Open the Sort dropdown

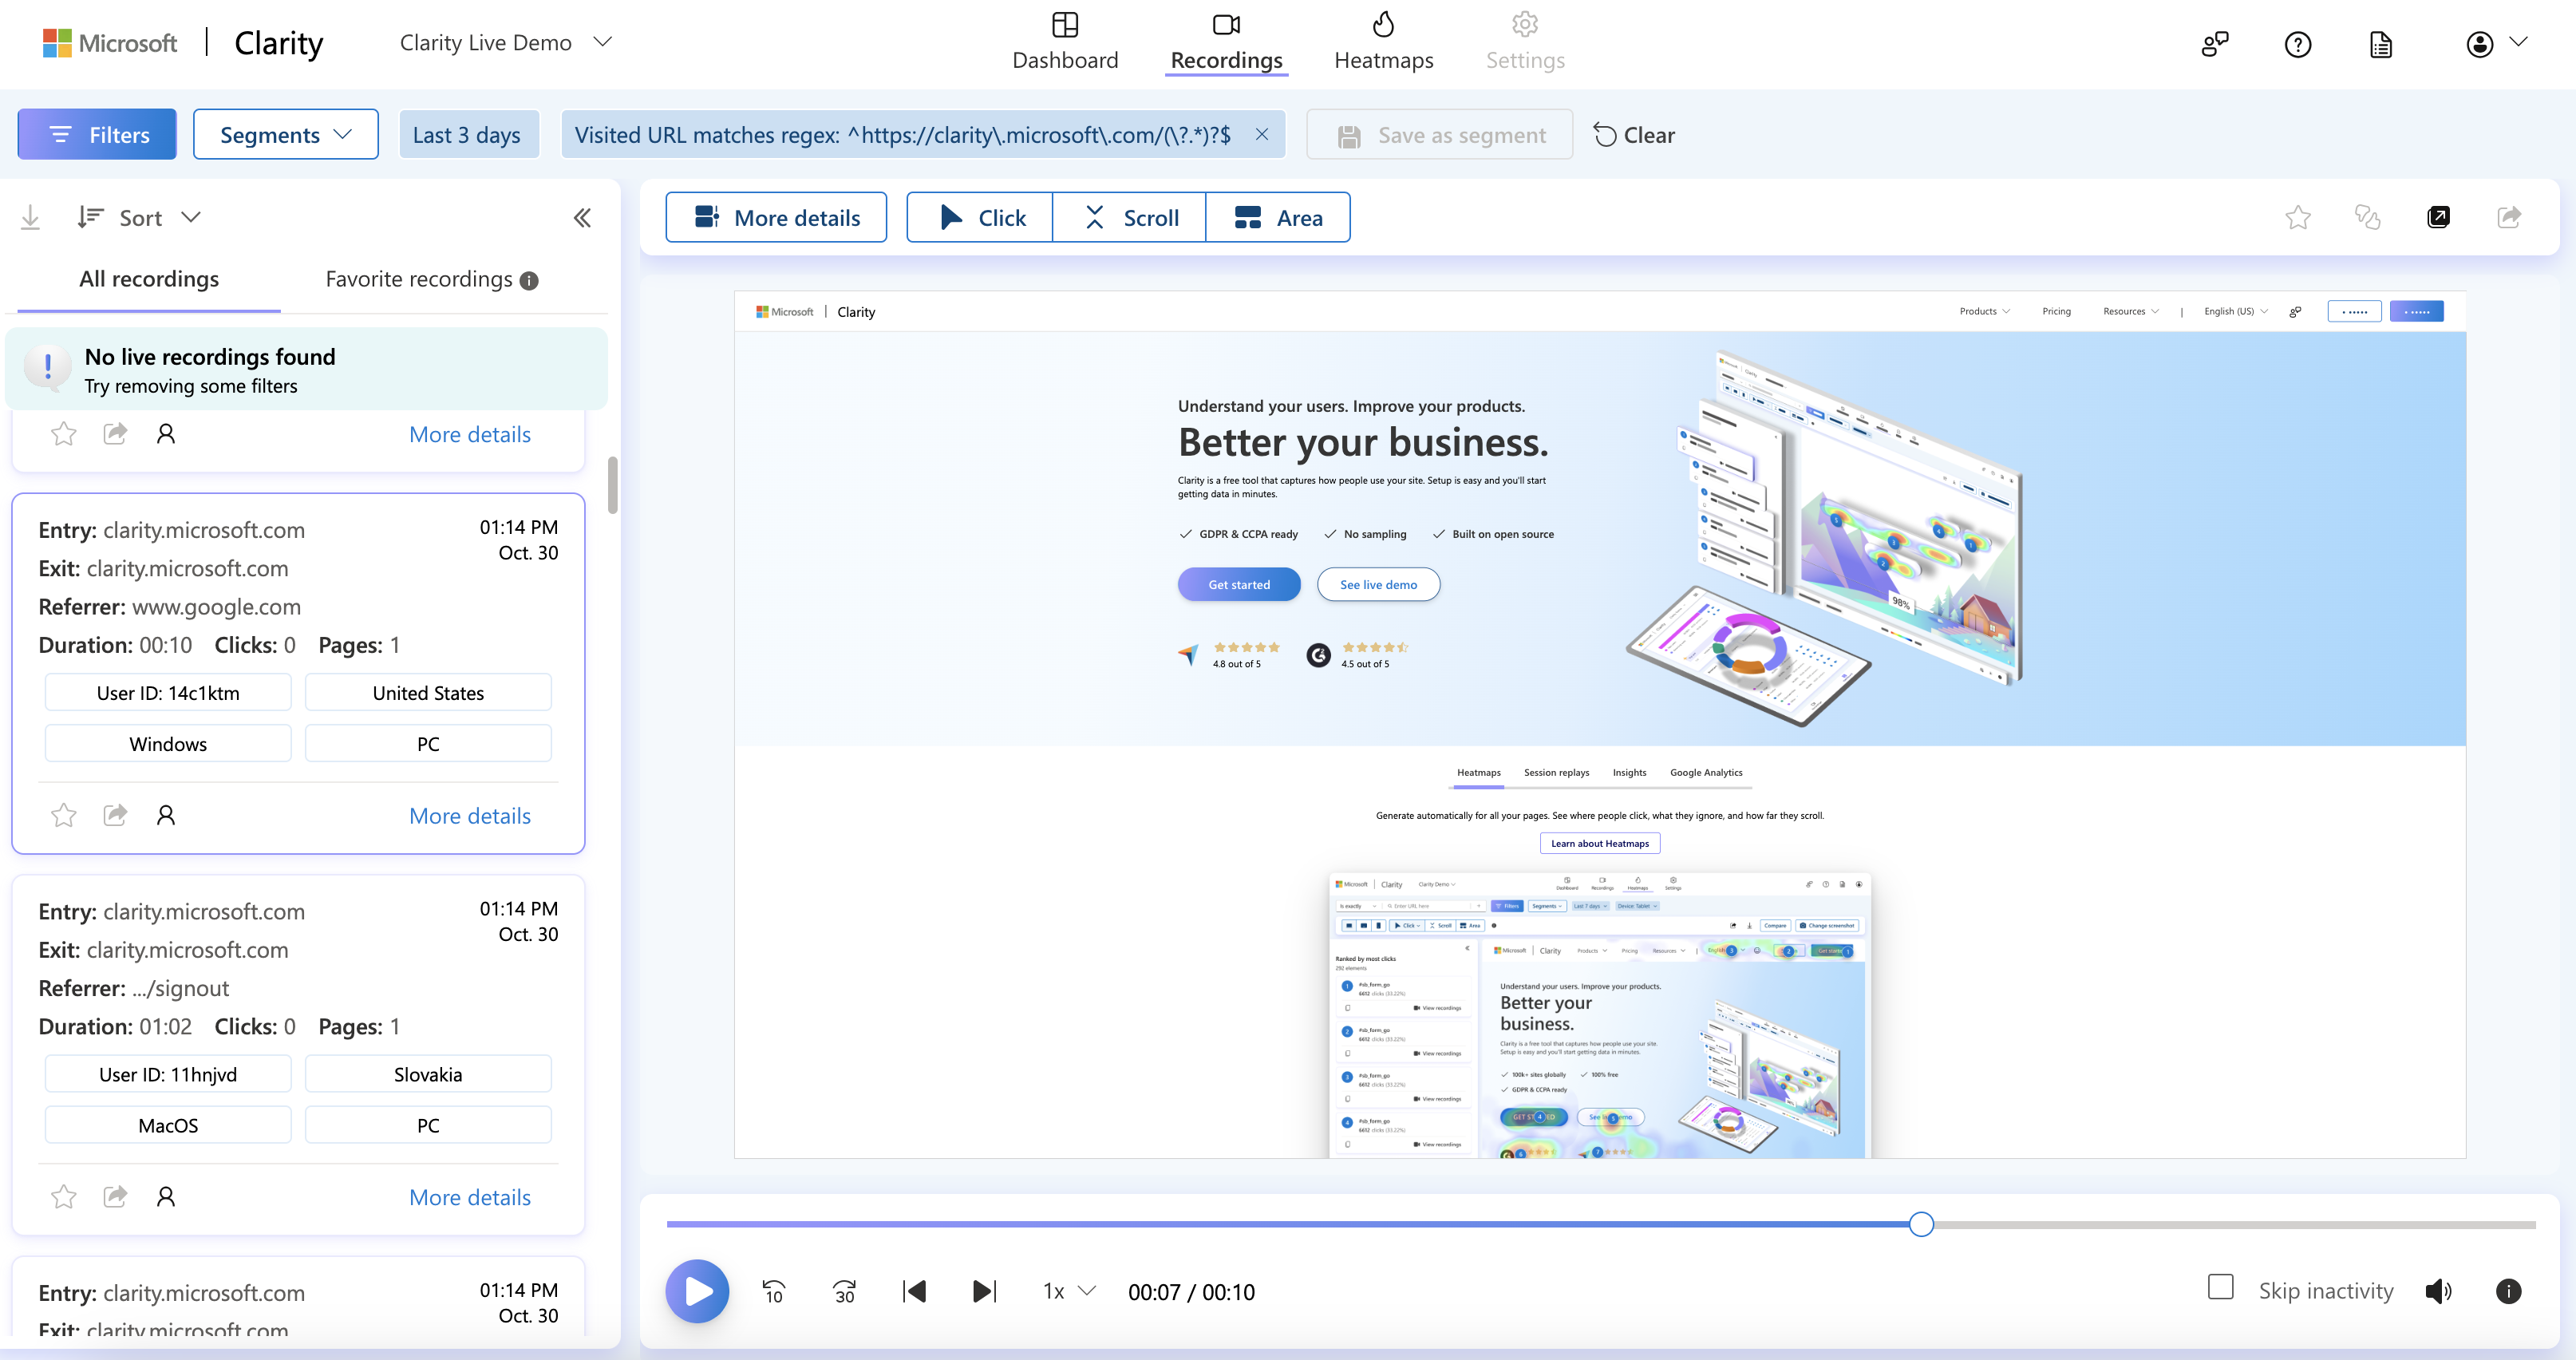pos(140,217)
